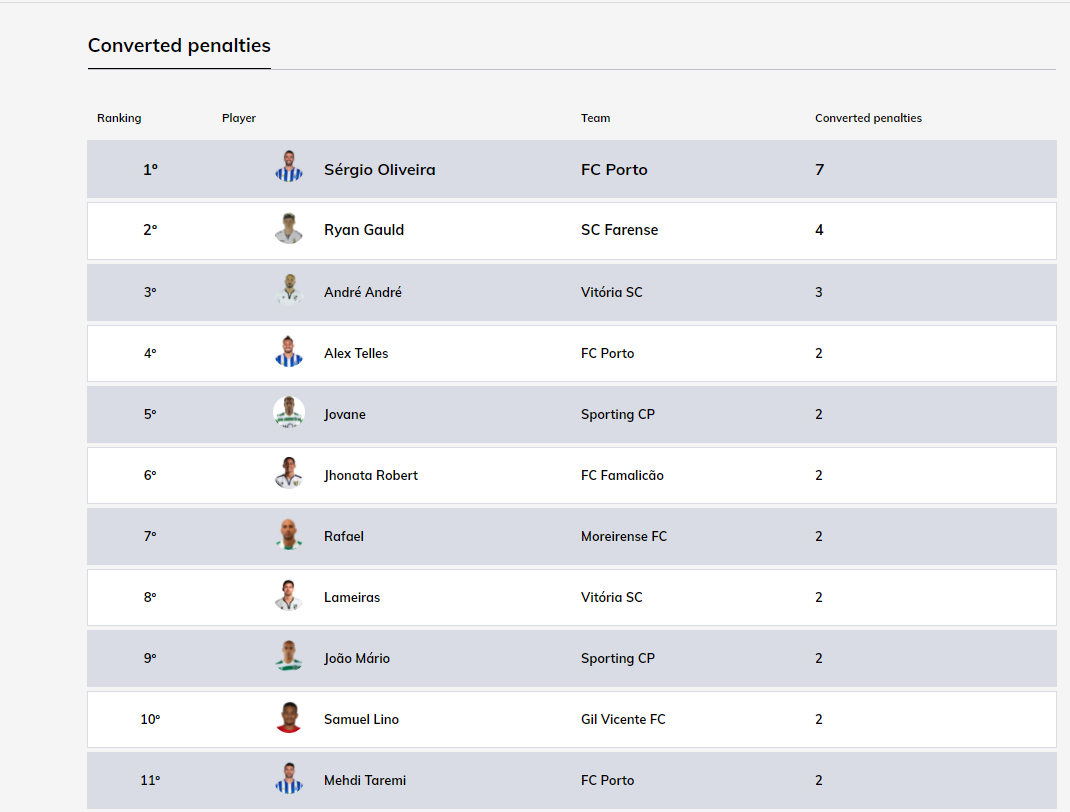The image size is (1070, 812).
Task: Click the Converted penalties column header
Action: point(868,118)
